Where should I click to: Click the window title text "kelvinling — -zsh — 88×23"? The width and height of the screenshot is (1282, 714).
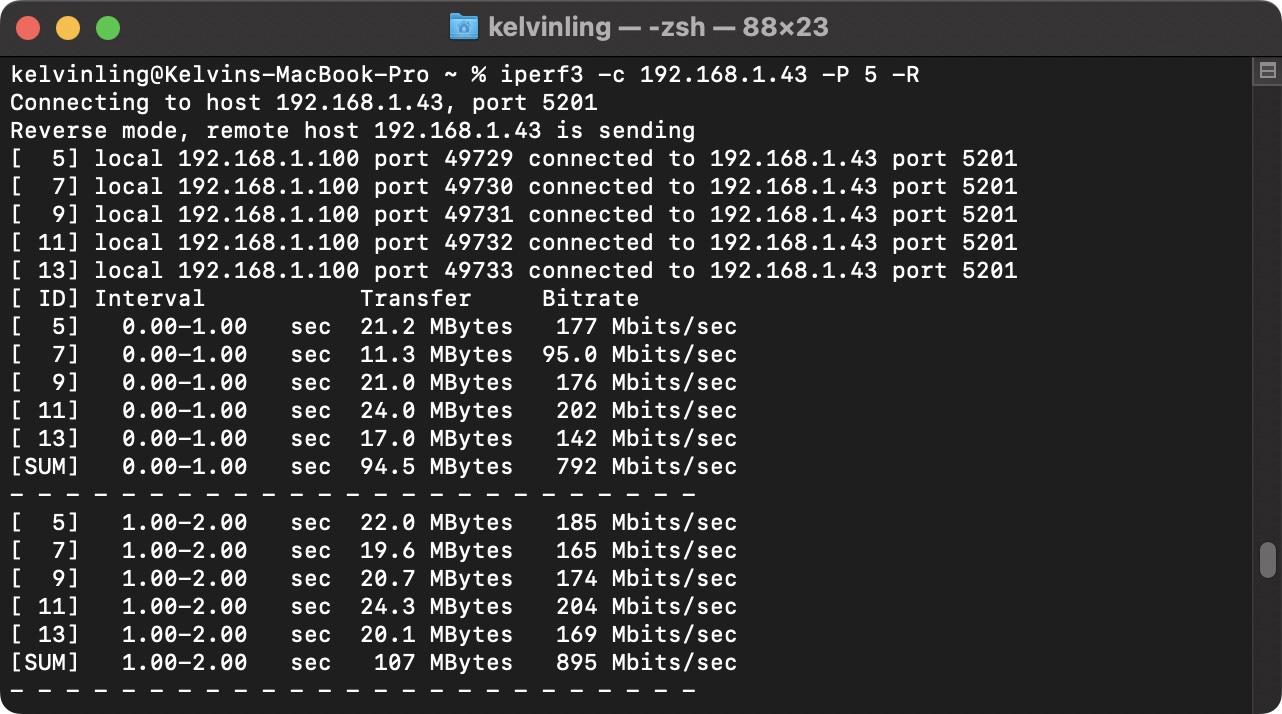[x=658, y=27]
